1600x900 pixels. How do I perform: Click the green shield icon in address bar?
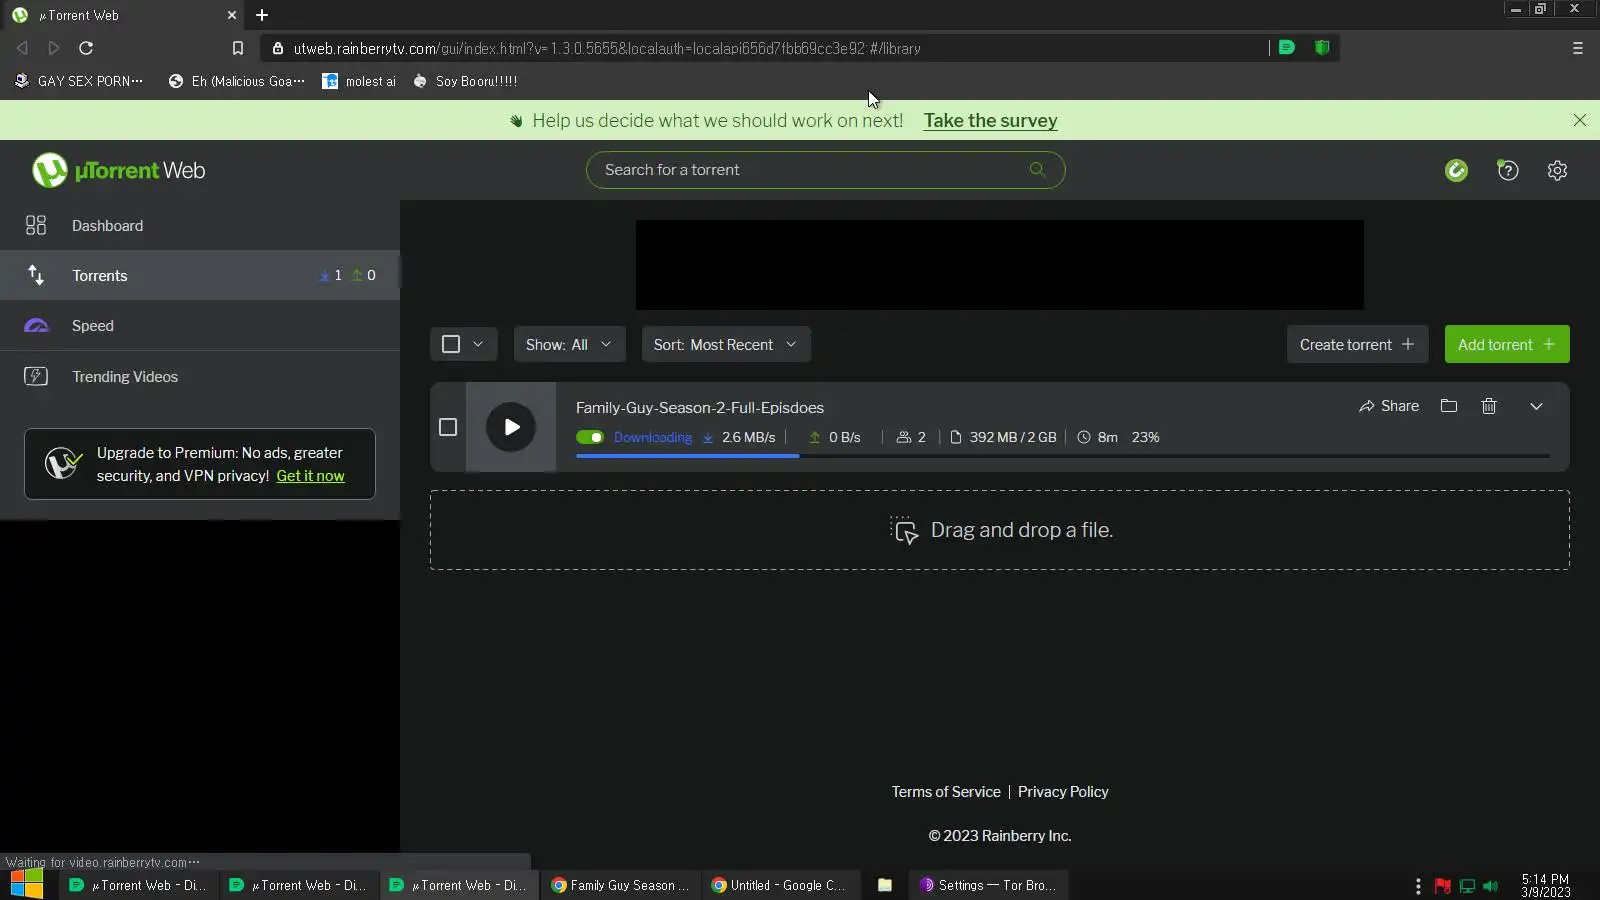(x=1322, y=47)
